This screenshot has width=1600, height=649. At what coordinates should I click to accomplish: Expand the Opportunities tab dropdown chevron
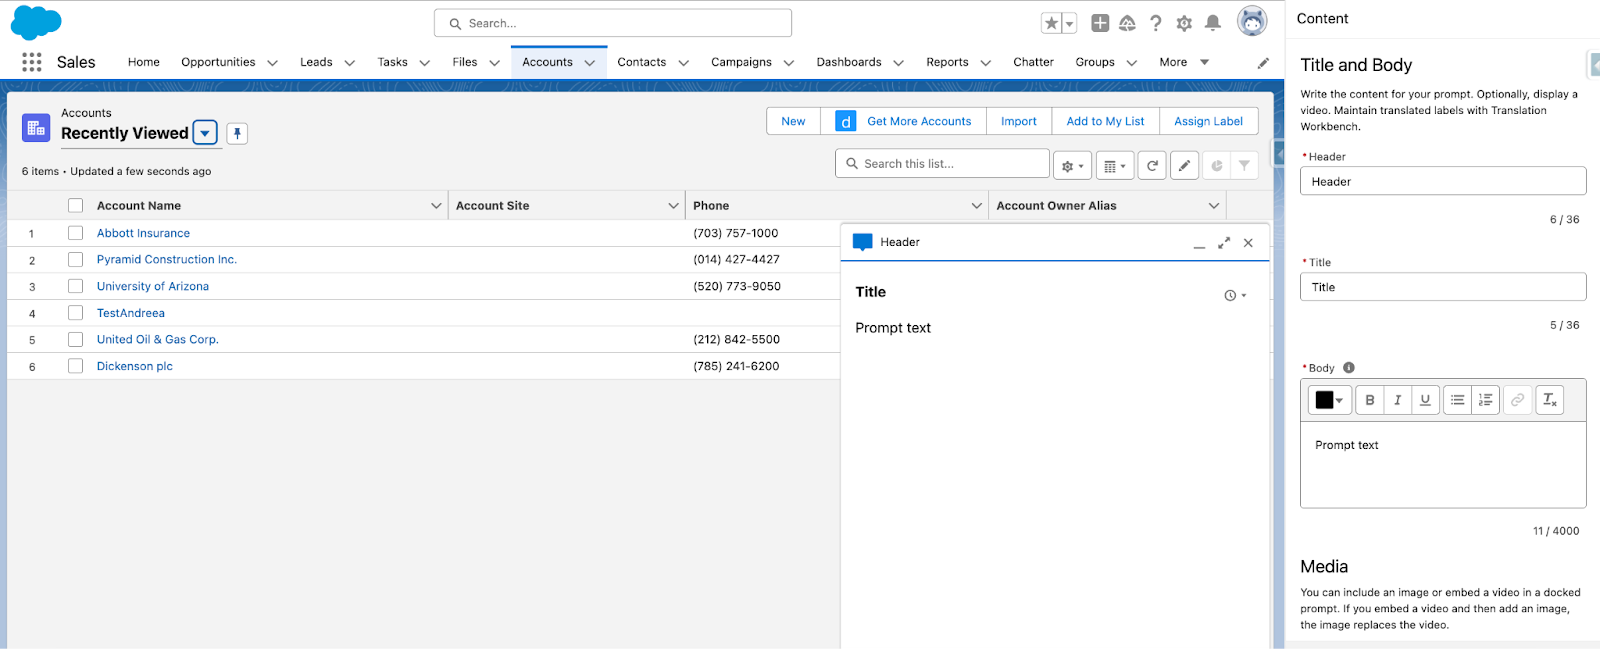(272, 63)
